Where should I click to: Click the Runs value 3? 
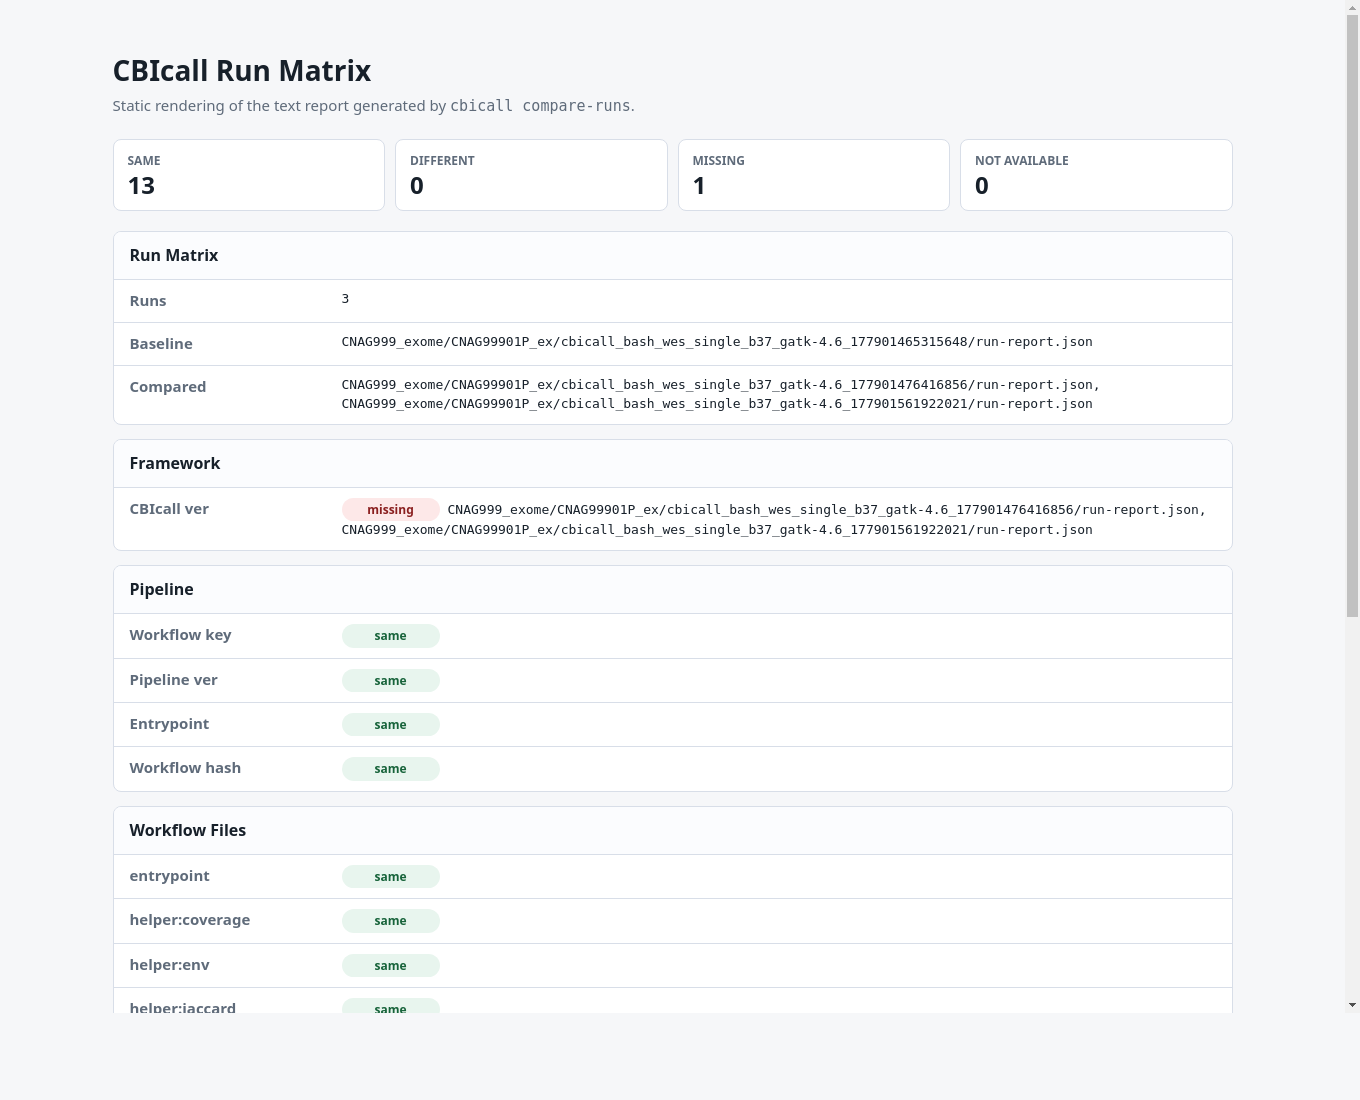pyautogui.click(x=346, y=299)
